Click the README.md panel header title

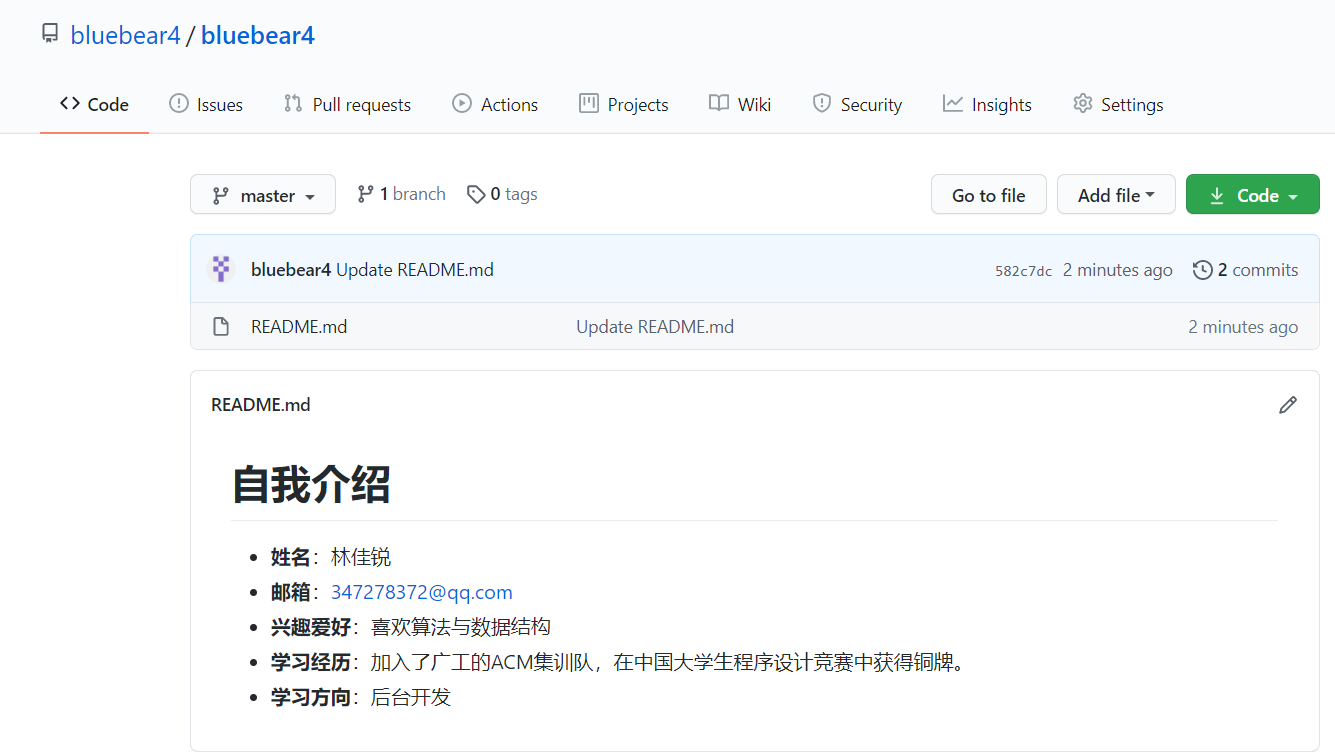261,405
